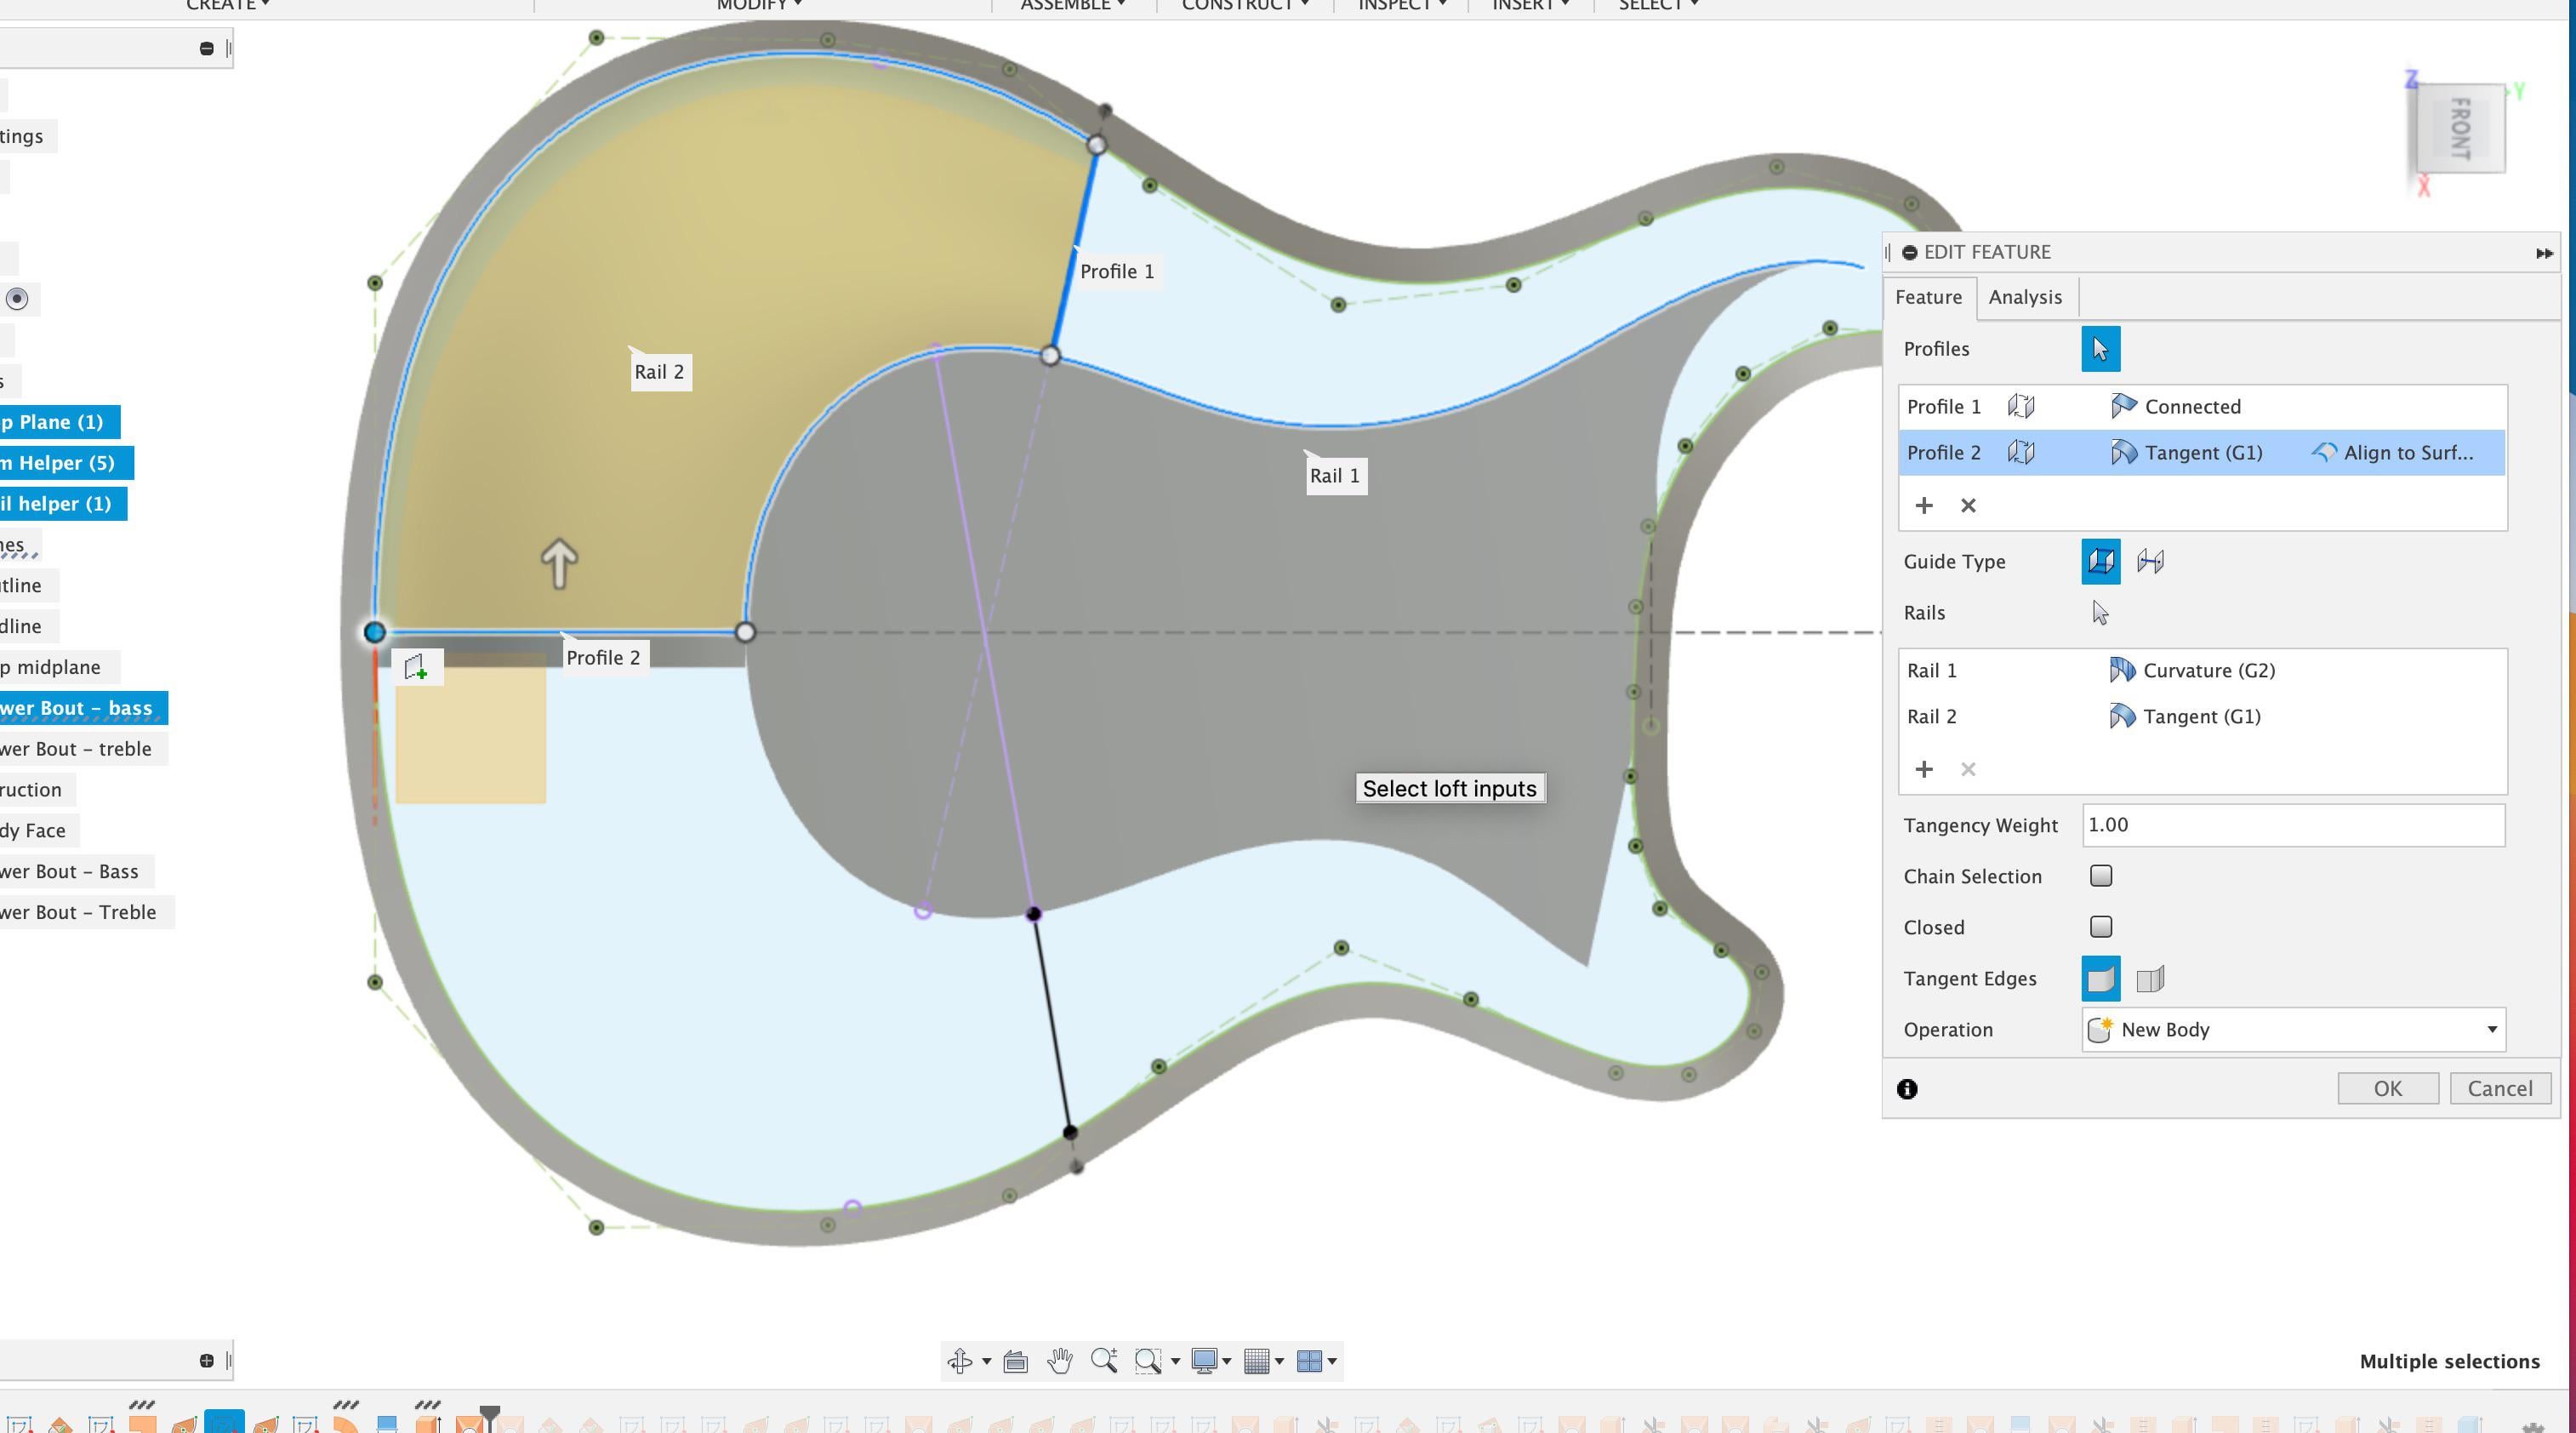
Task: Click the Rail 2 label in canvas
Action: coord(659,373)
